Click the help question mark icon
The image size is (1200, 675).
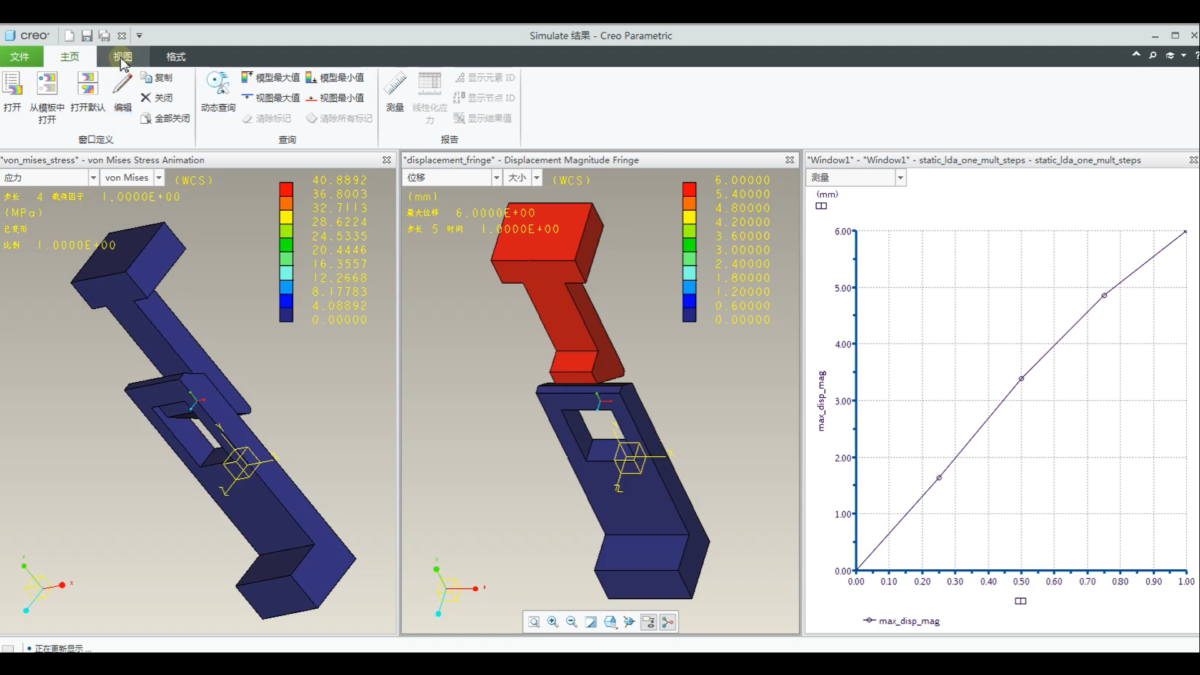(1195, 56)
